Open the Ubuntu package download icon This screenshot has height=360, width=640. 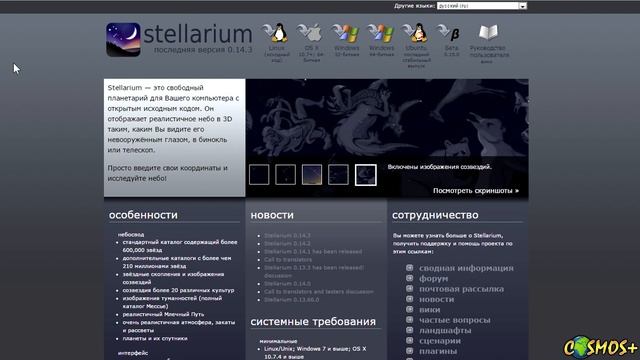(416, 33)
